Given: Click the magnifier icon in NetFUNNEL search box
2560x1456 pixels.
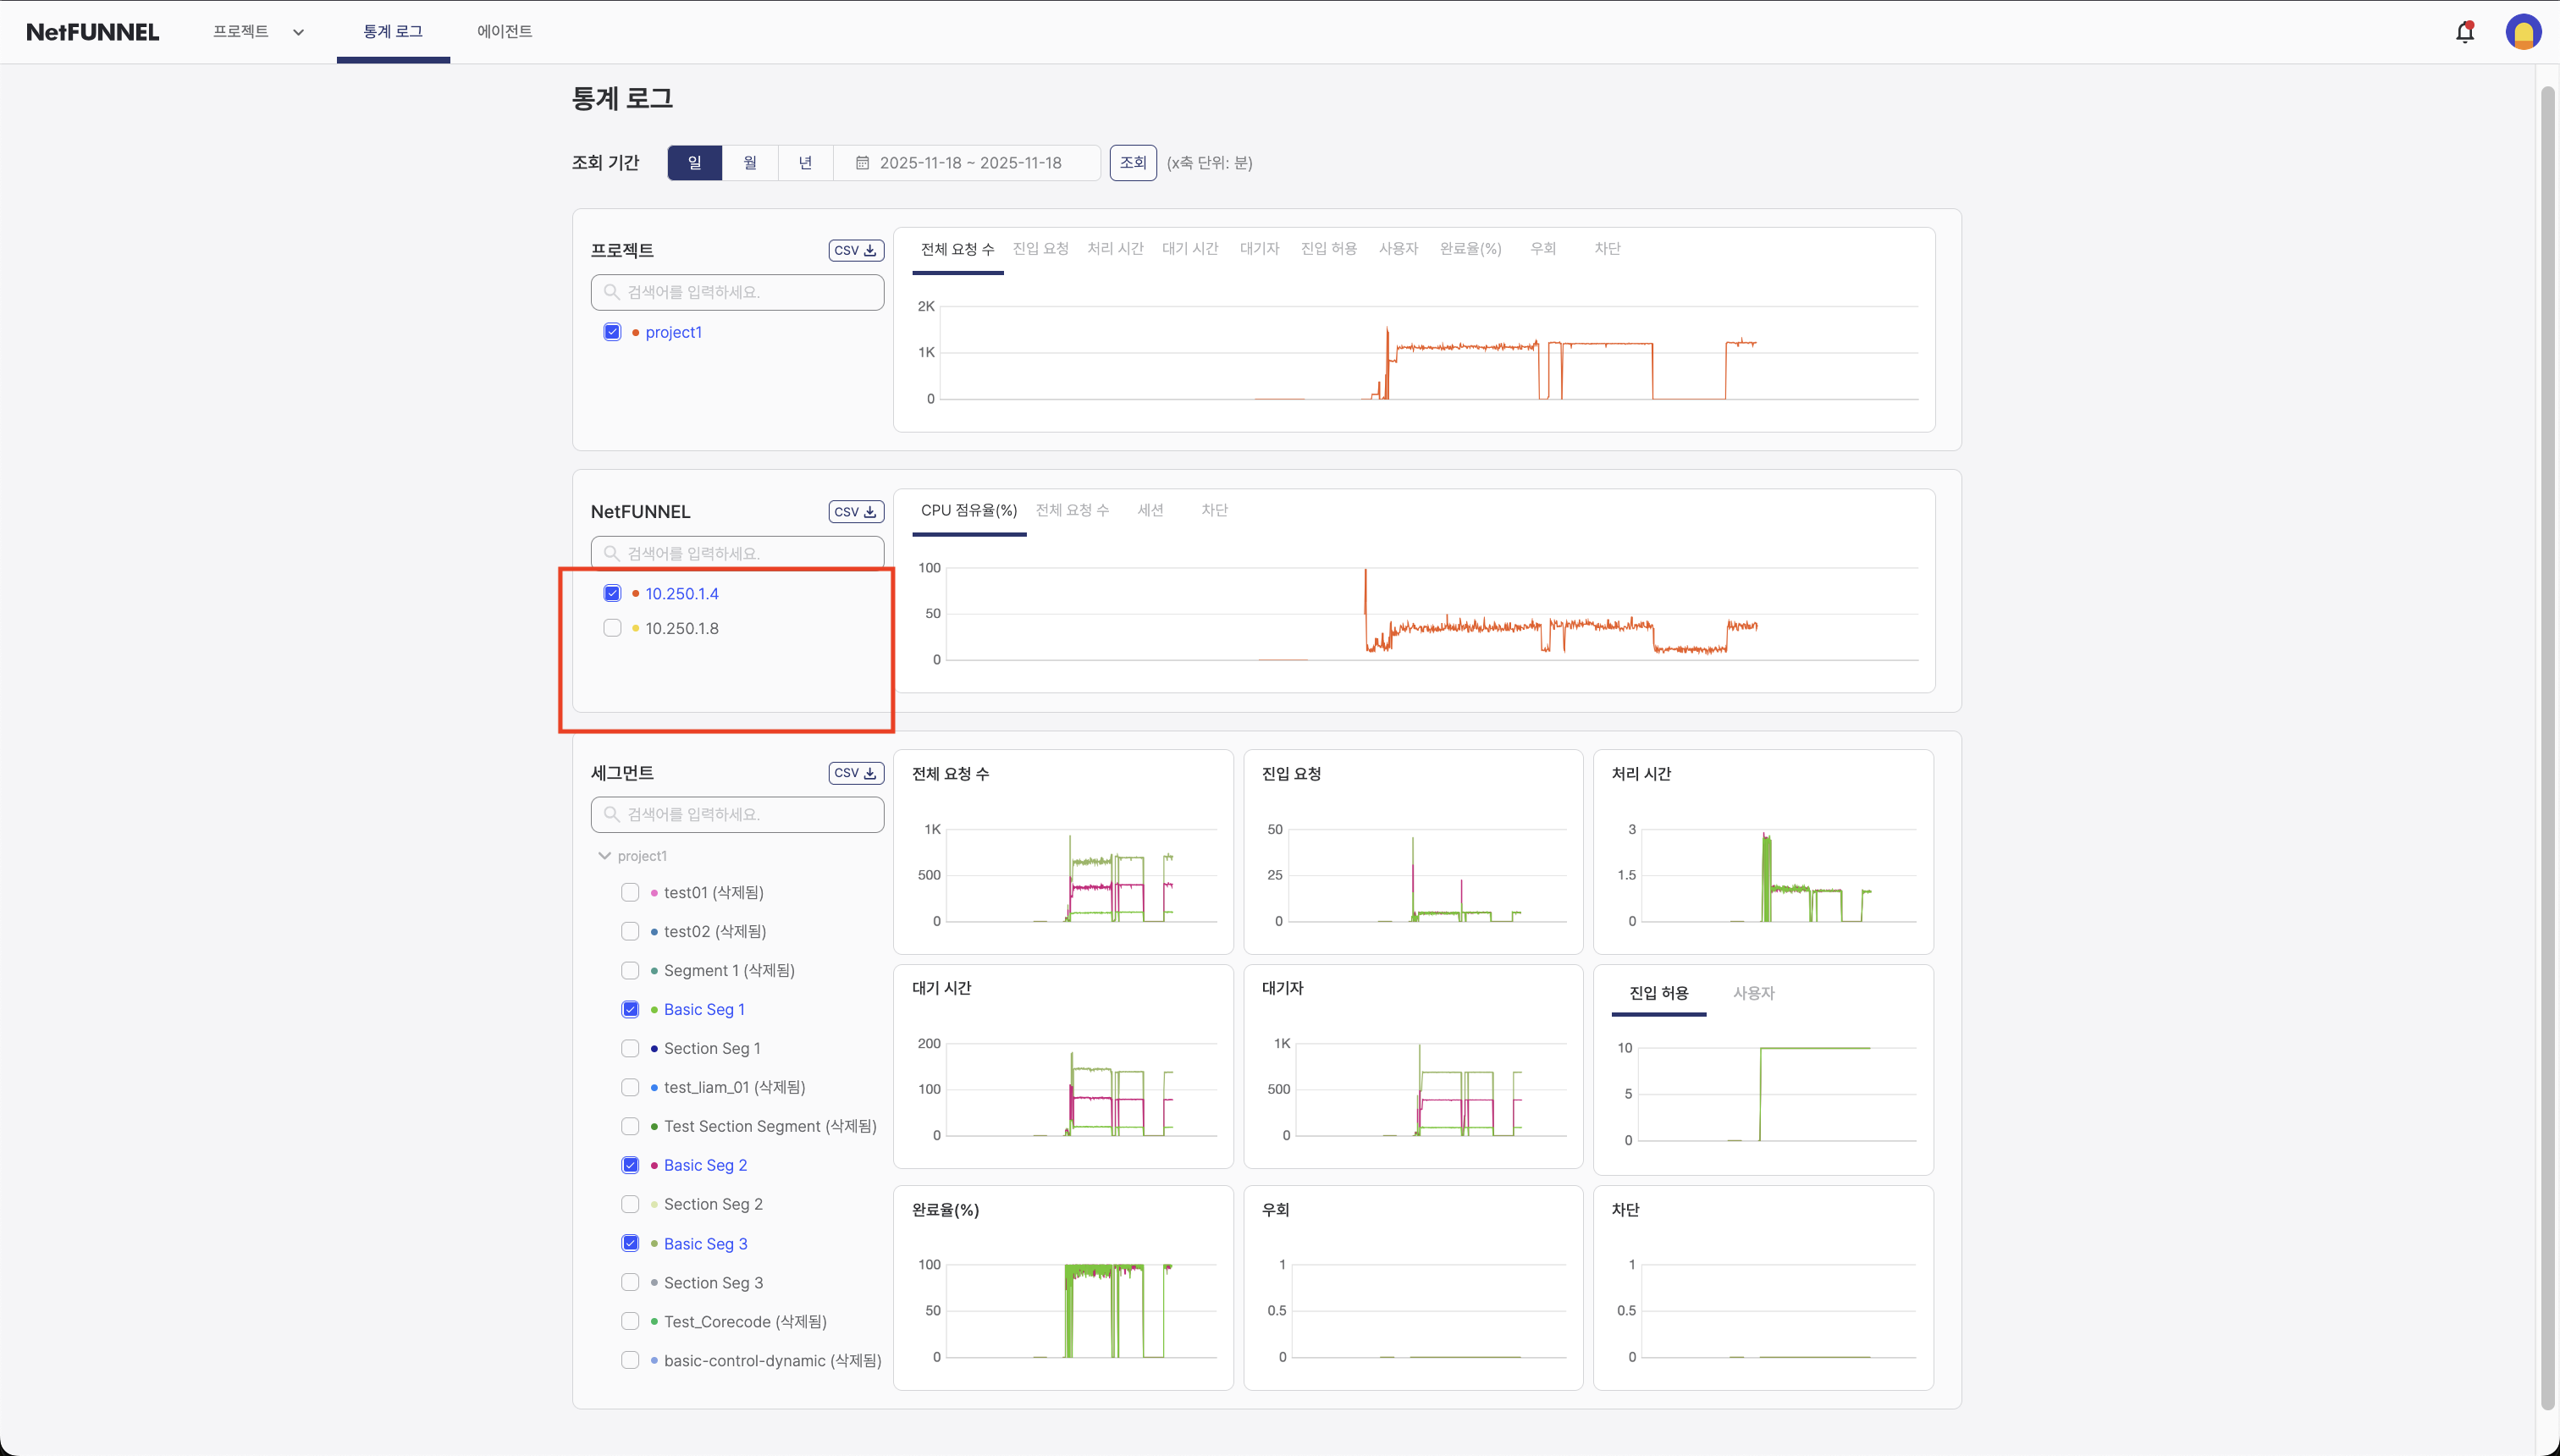Looking at the screenshot, I should click(x=613, y=552).
